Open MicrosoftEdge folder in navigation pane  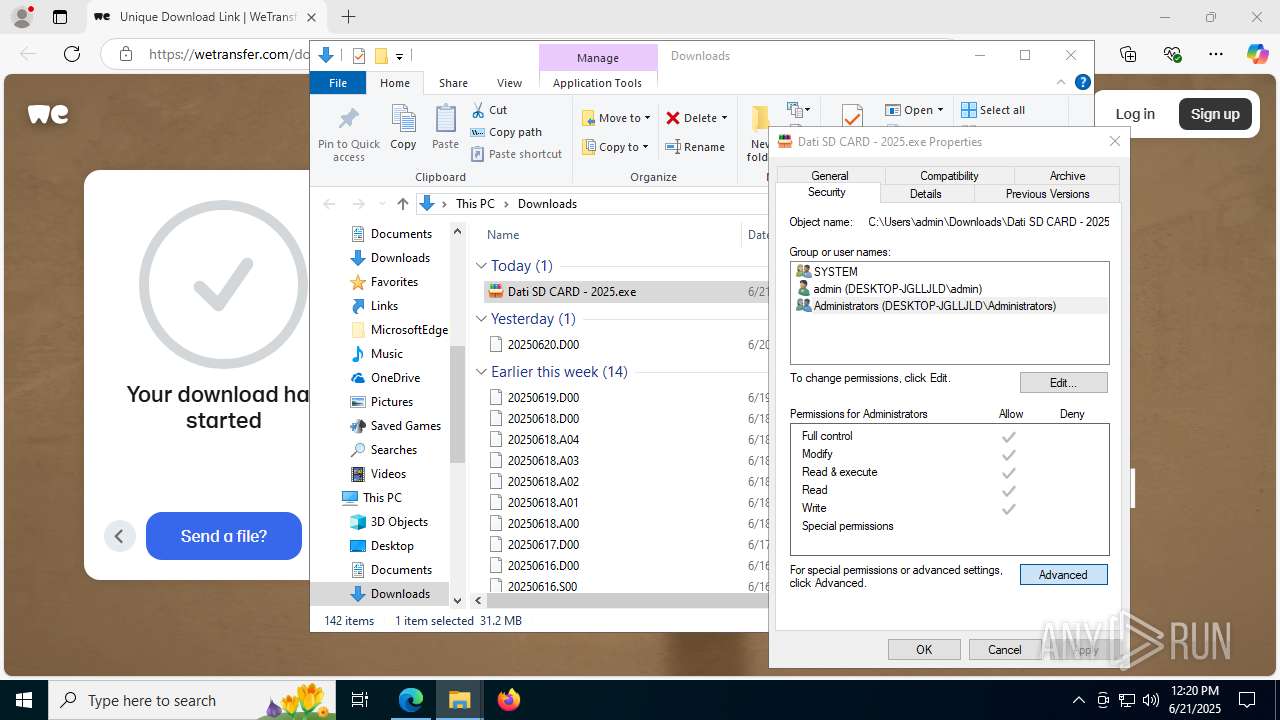coord(409,330)
